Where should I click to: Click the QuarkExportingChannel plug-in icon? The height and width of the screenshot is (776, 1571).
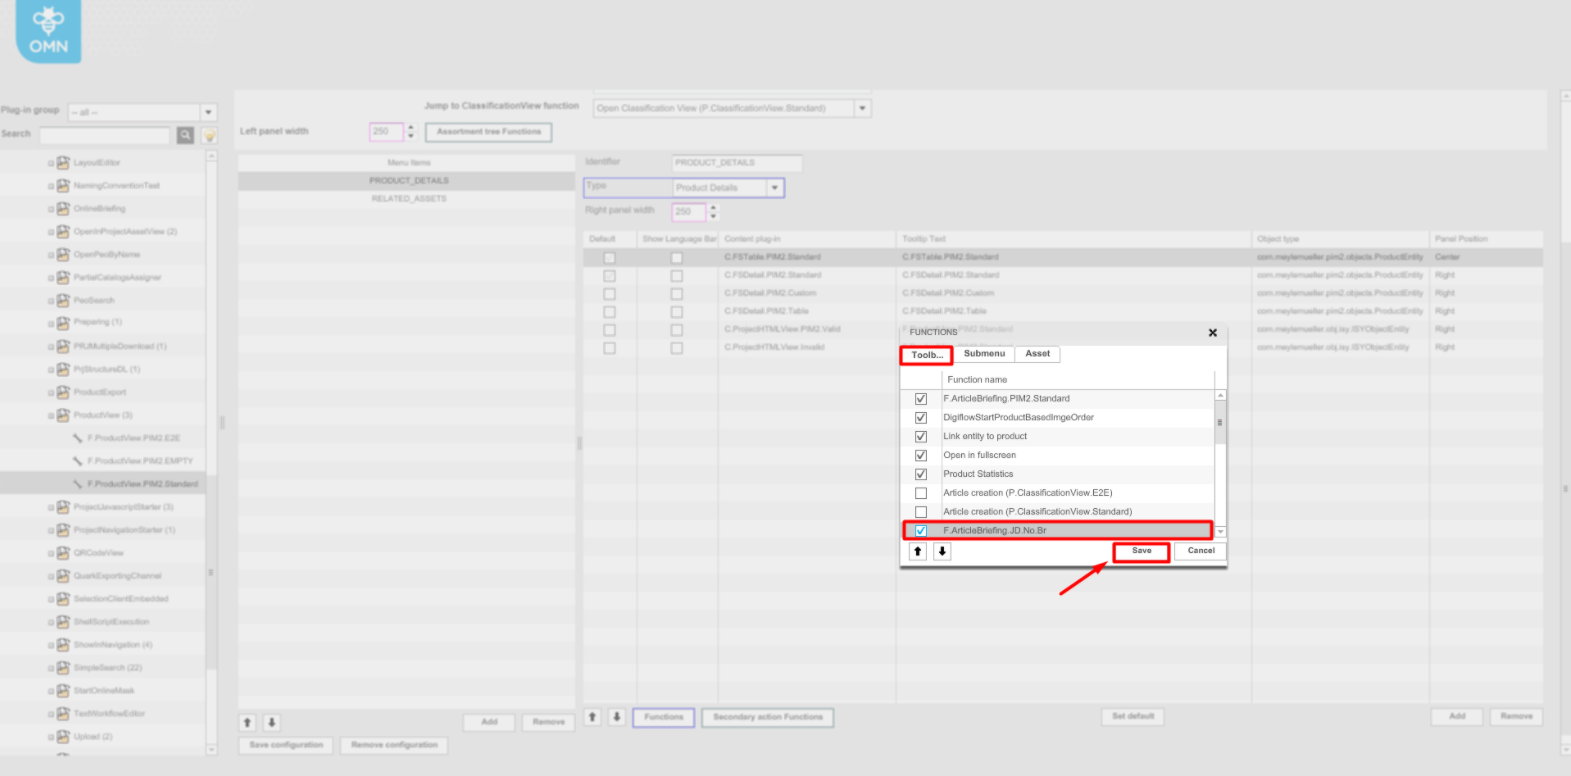63,576
